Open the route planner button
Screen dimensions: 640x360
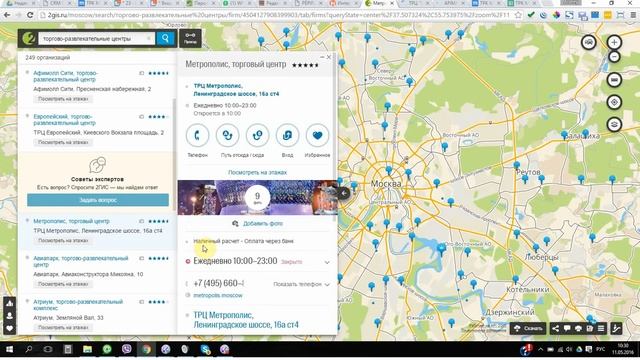click(x=190, y=38)
